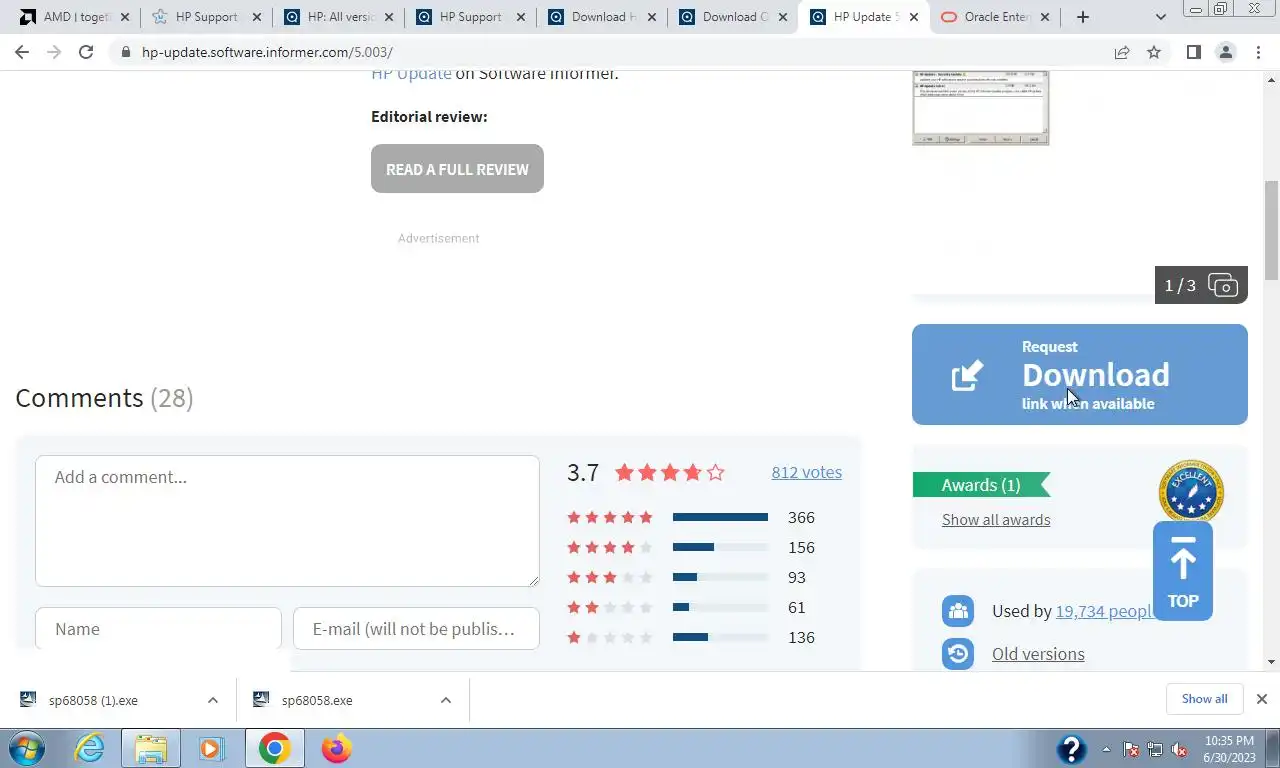The height and width of the screenshot is (768, 1280).
Task: Click the E-mail input field
Action: 416,629
